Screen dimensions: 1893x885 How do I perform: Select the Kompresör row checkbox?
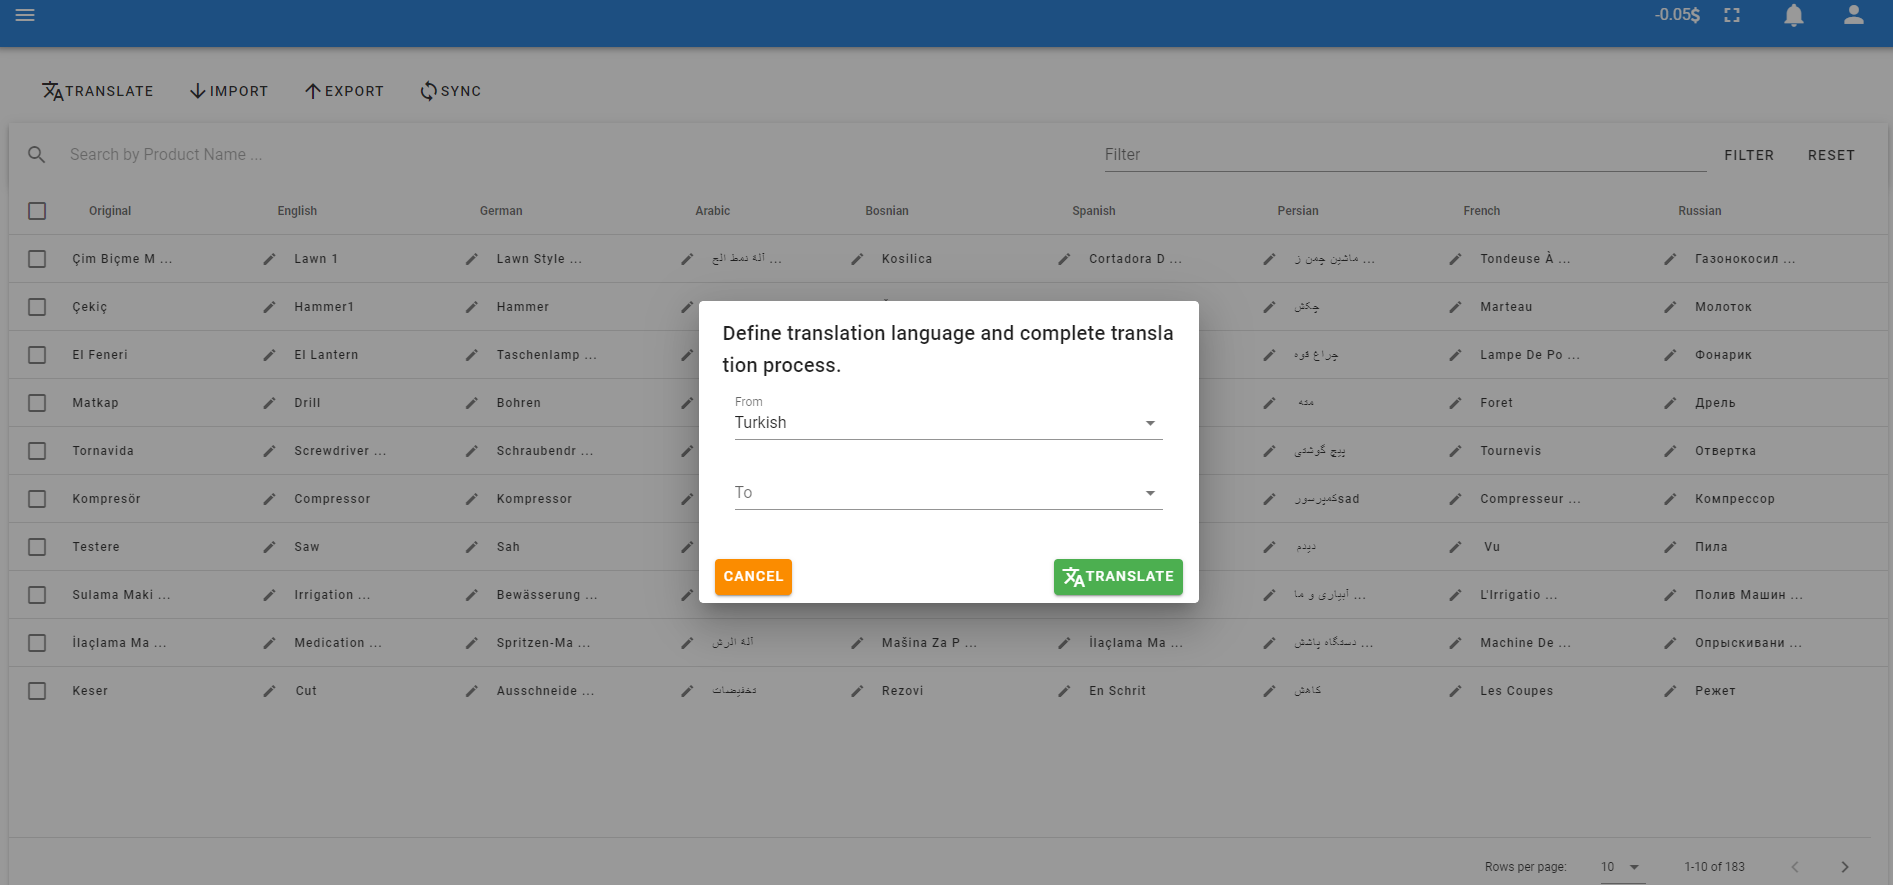pos(37,499)
